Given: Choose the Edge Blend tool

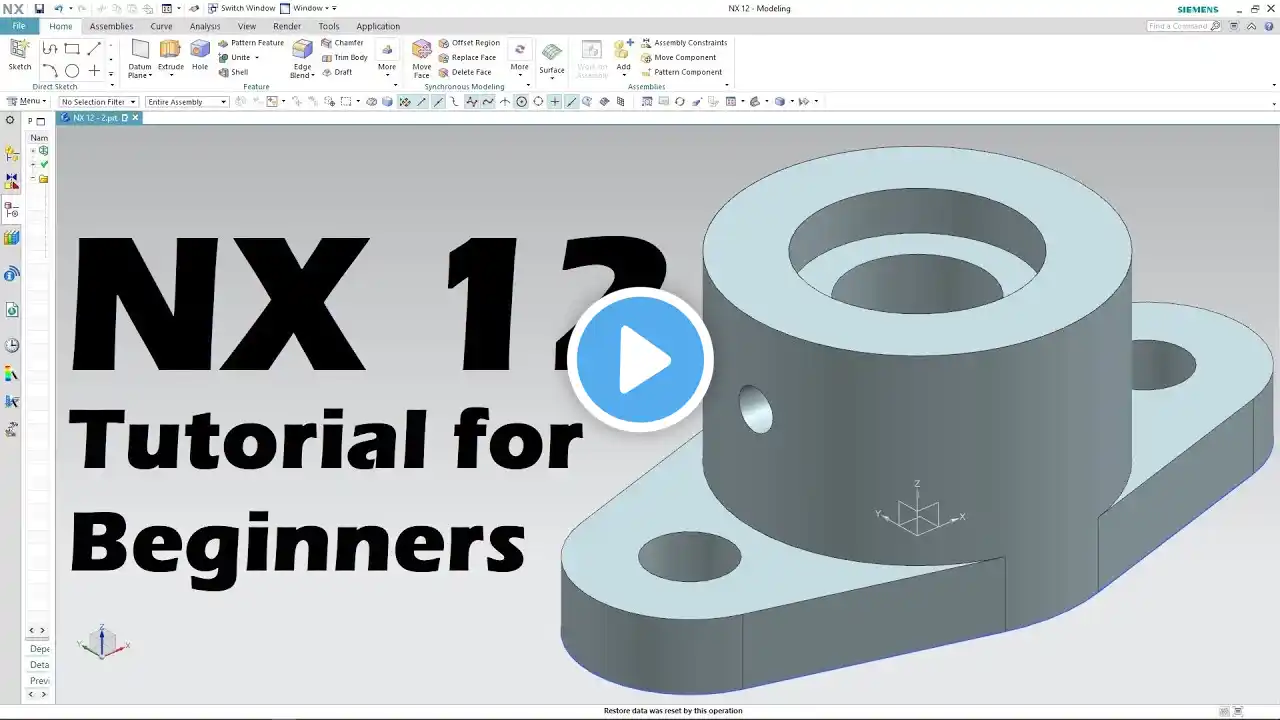Looking at the screenshot, I should tap(302, 59).
